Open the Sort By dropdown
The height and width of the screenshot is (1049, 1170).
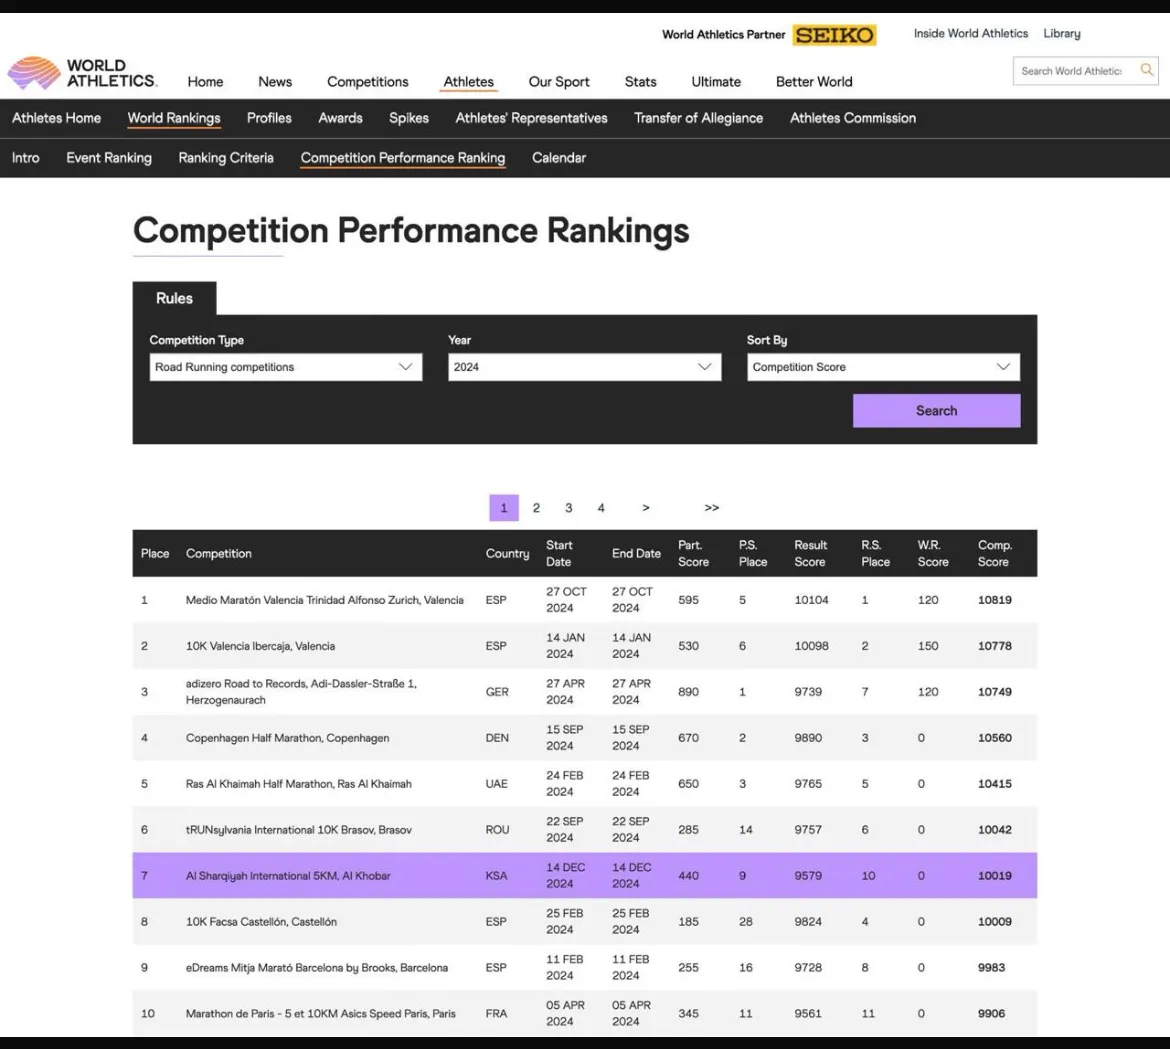click(x=882, y=367)
